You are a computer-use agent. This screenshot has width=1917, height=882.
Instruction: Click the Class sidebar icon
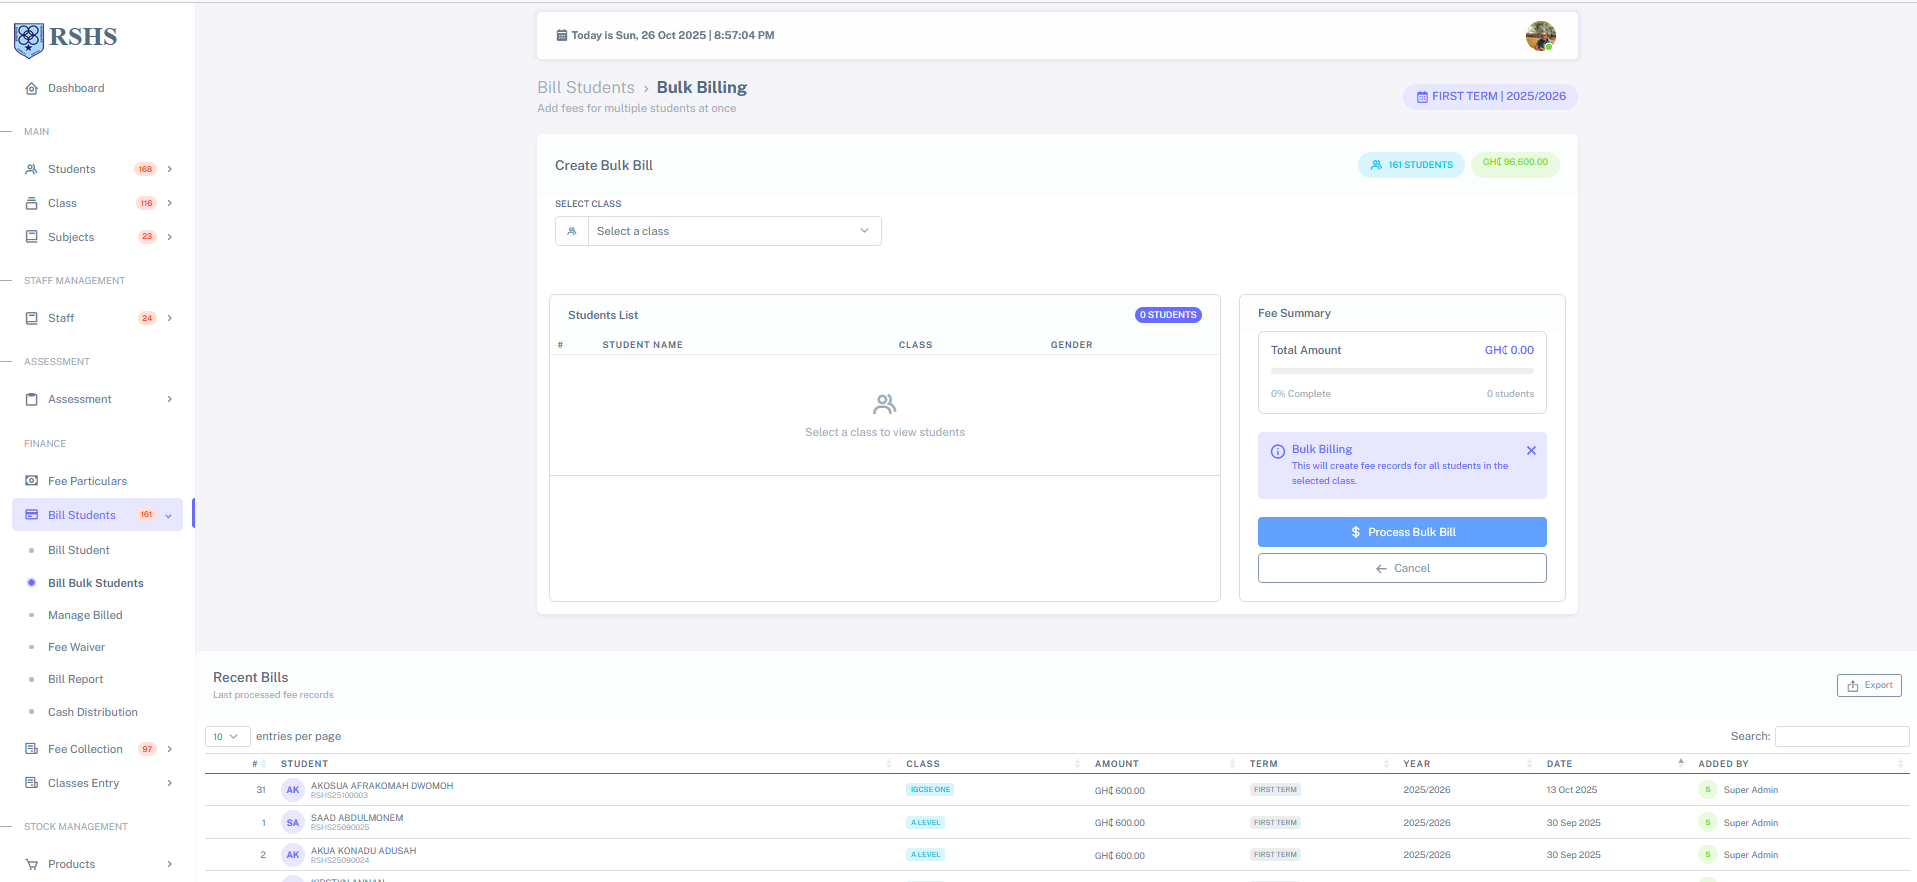[x=31, y=203]
